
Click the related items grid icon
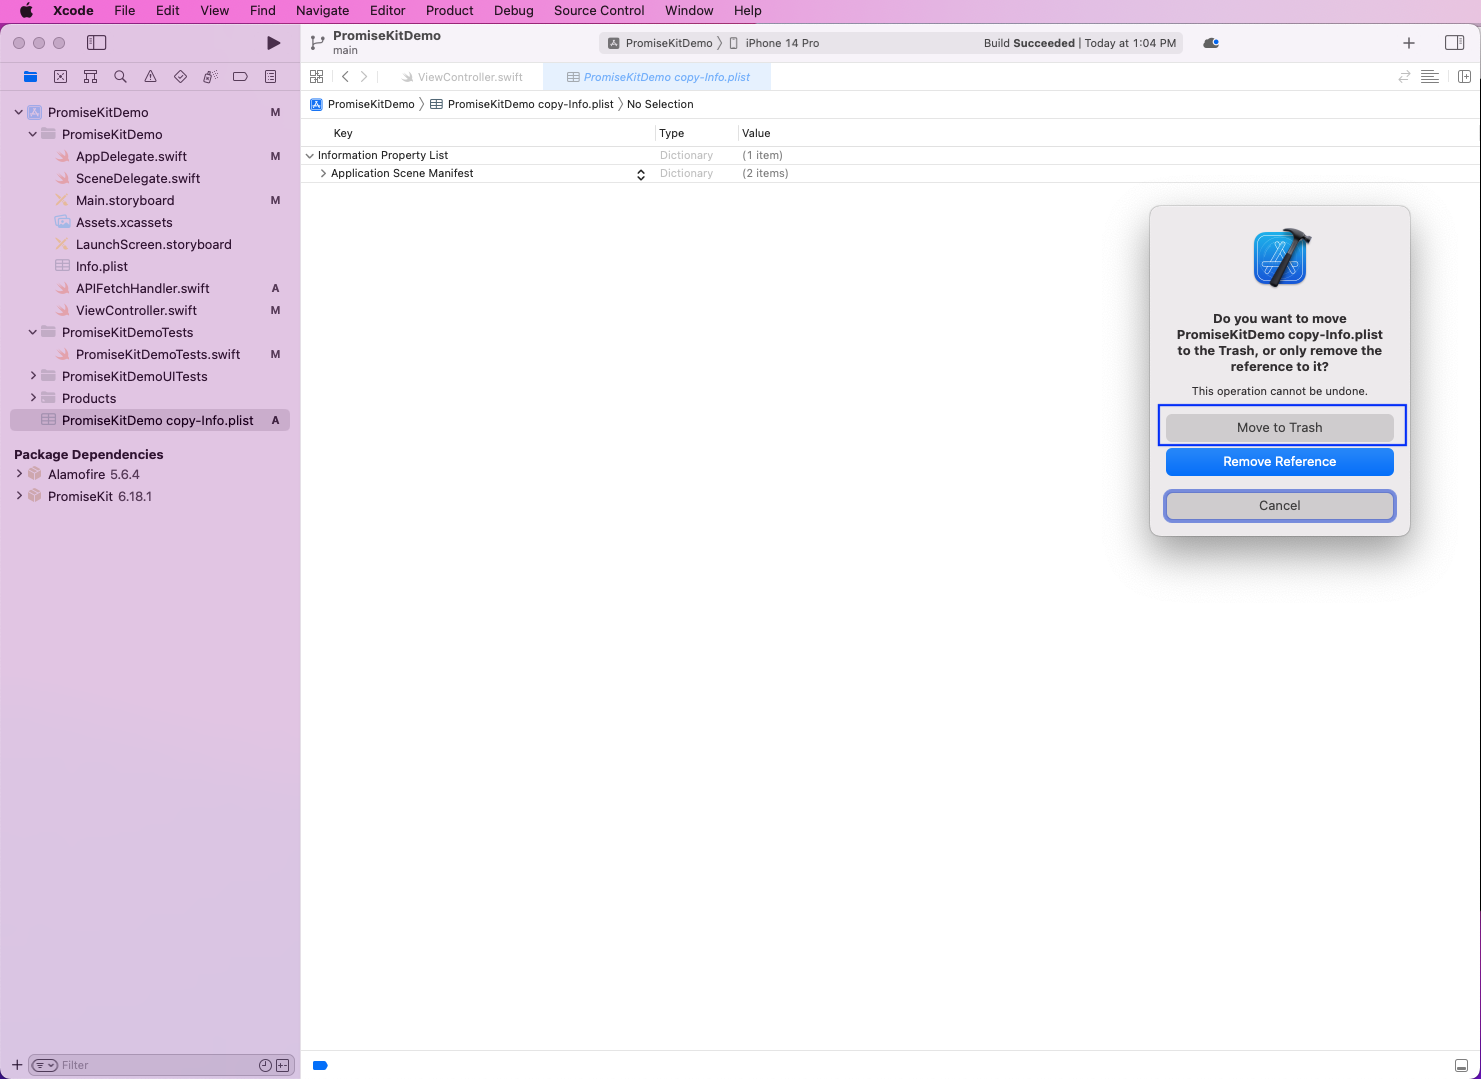coord(316,76)
